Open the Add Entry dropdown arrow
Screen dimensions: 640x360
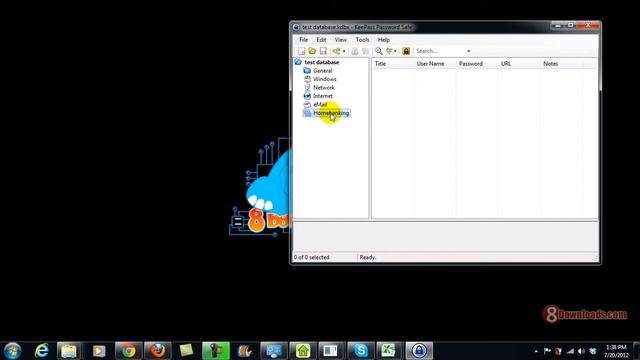pos(344,51)
